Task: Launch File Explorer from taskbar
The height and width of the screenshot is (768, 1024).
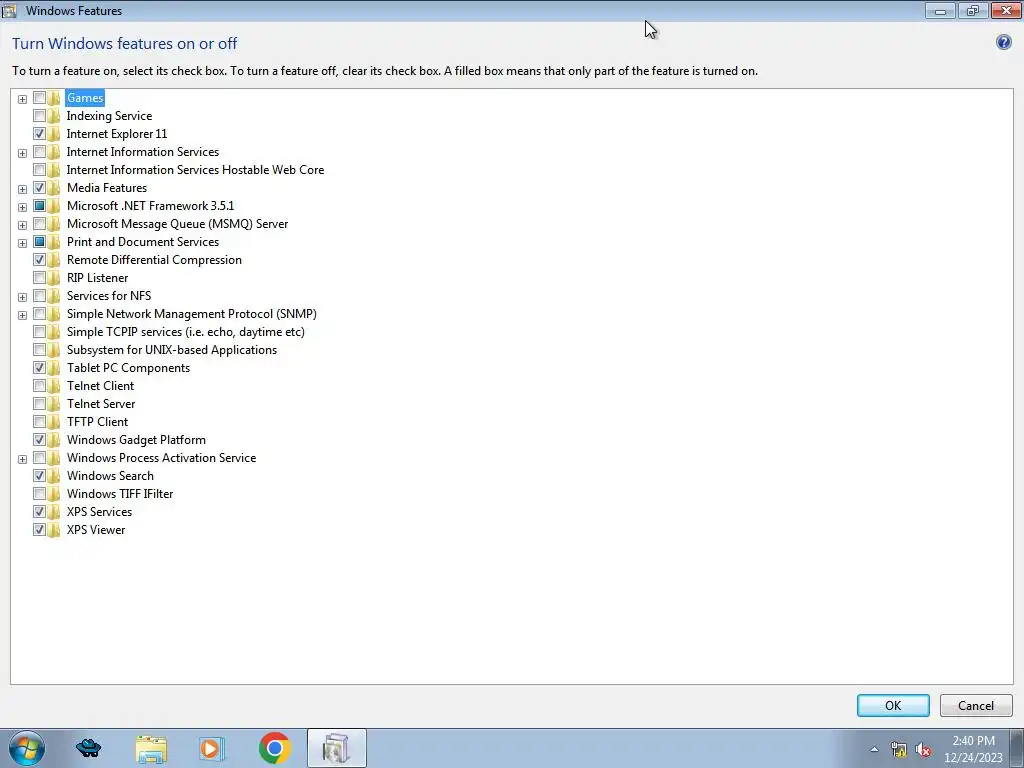Action: click(151, 748)
